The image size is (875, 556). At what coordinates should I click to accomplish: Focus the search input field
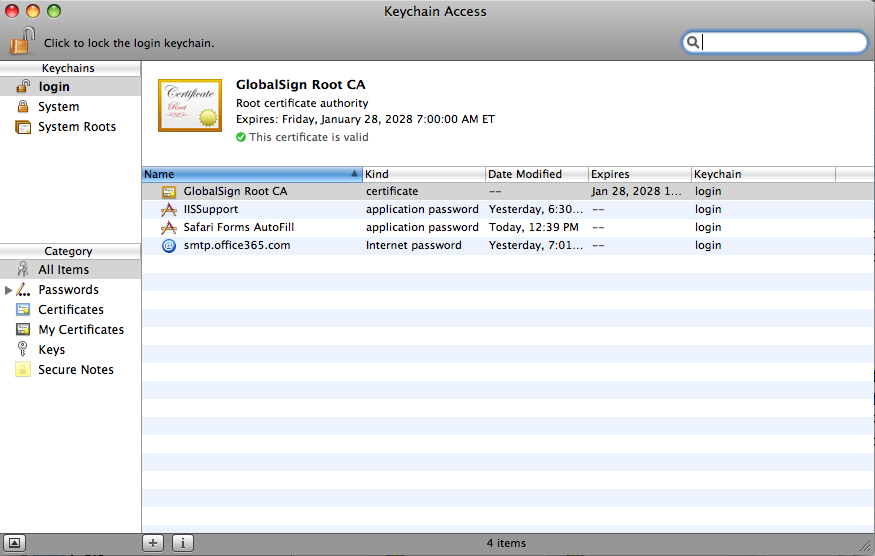[775, 42]
